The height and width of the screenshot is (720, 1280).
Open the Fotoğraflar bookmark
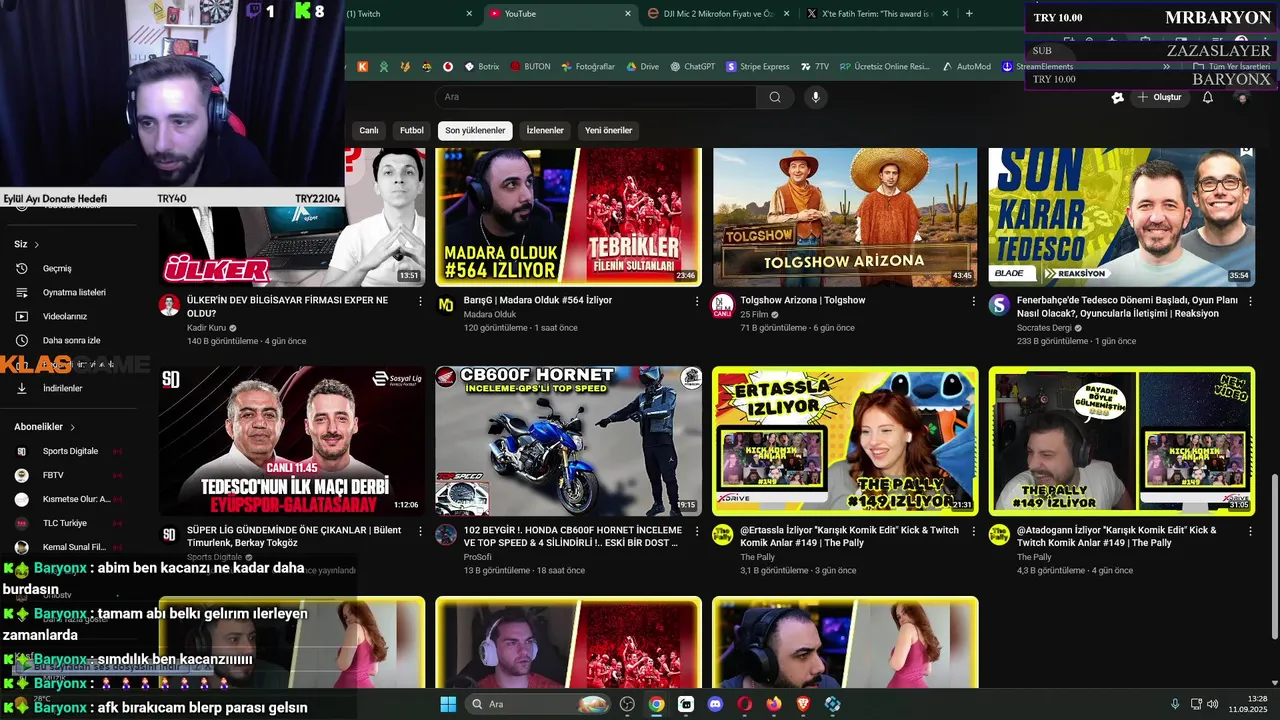tap(588, 67)
